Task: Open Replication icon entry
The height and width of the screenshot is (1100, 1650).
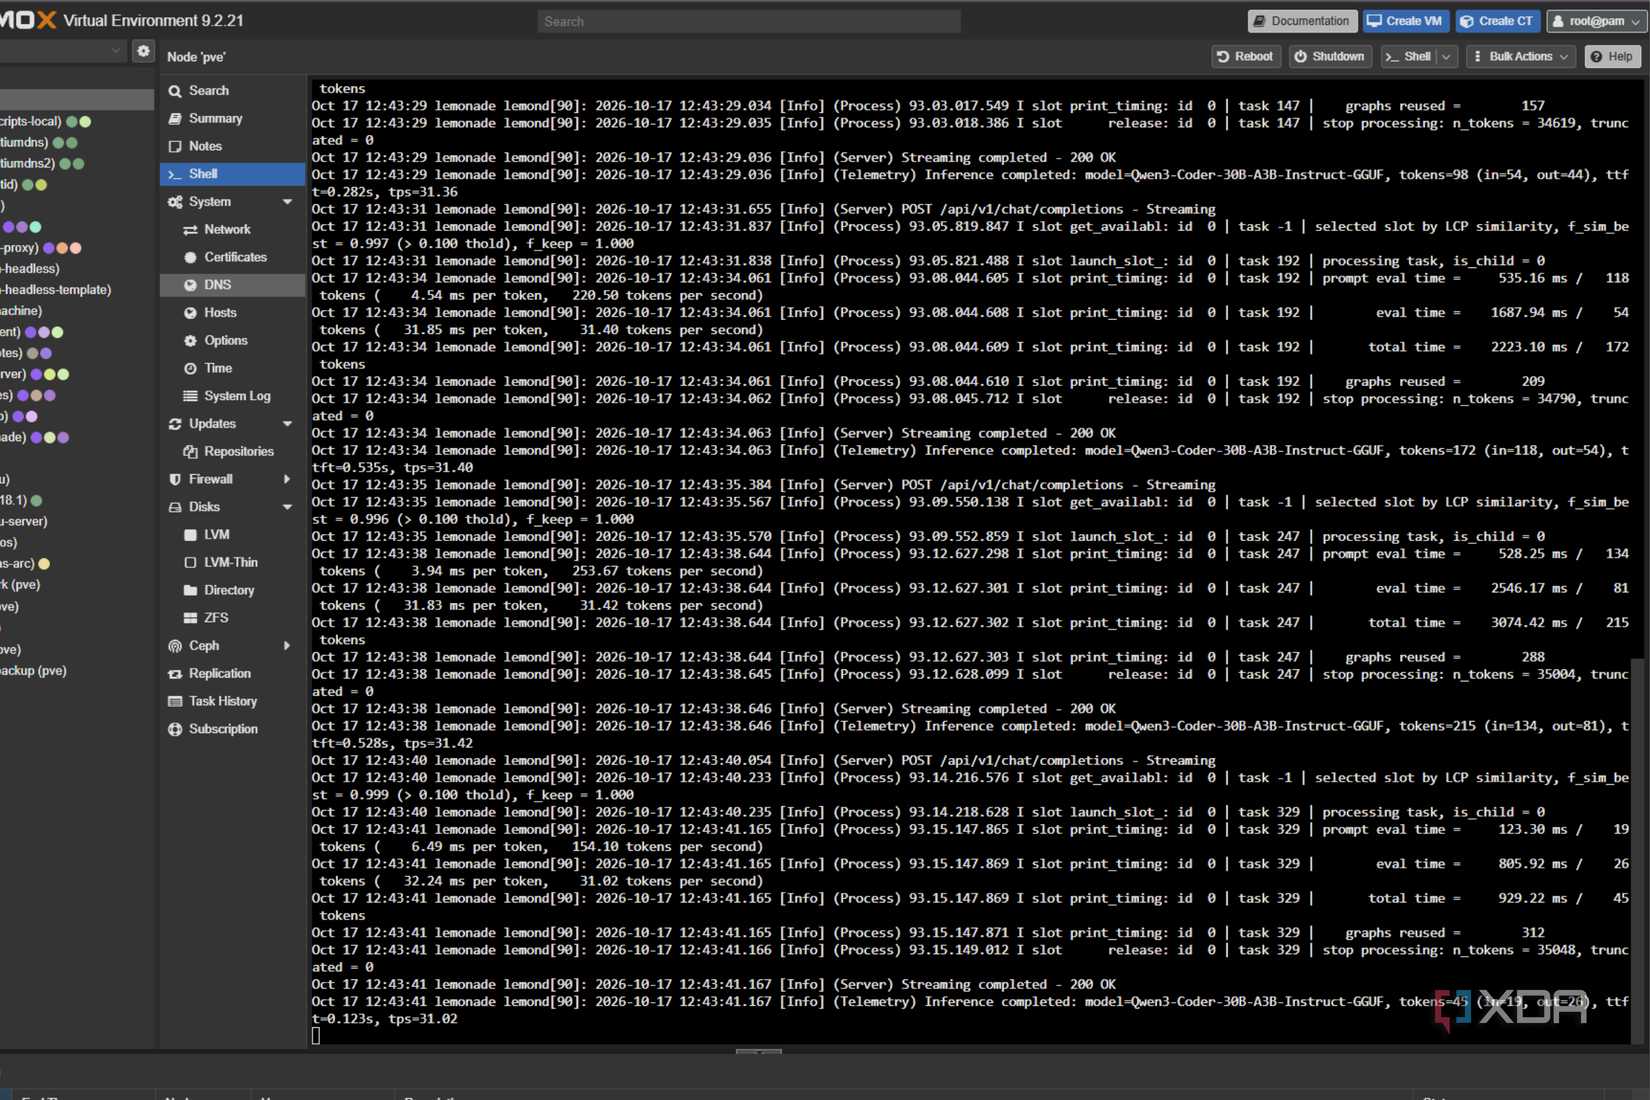Action: click(x=175, y=674)
